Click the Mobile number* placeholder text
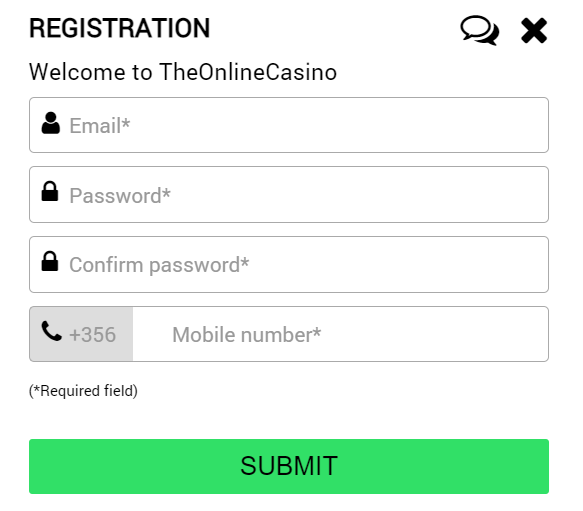Viewport: 583px width, 511px height. (247, 335)
